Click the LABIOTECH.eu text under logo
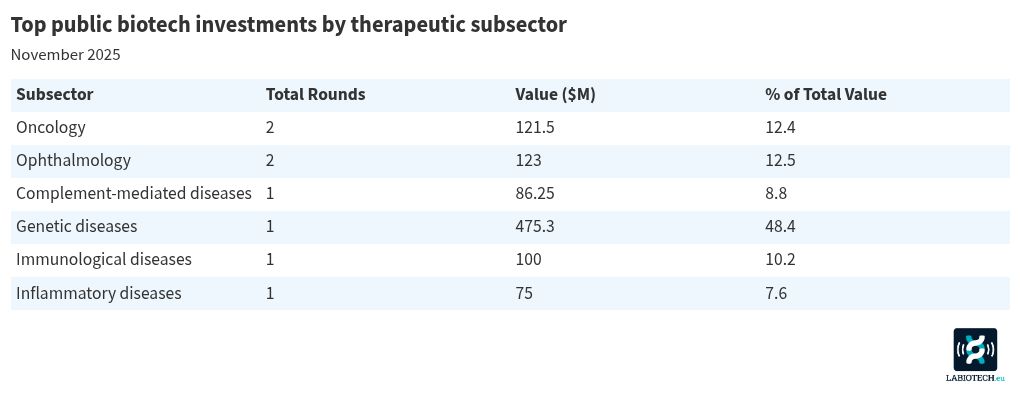Screen dimensions: 1020x401 click(x=975, y=378)
